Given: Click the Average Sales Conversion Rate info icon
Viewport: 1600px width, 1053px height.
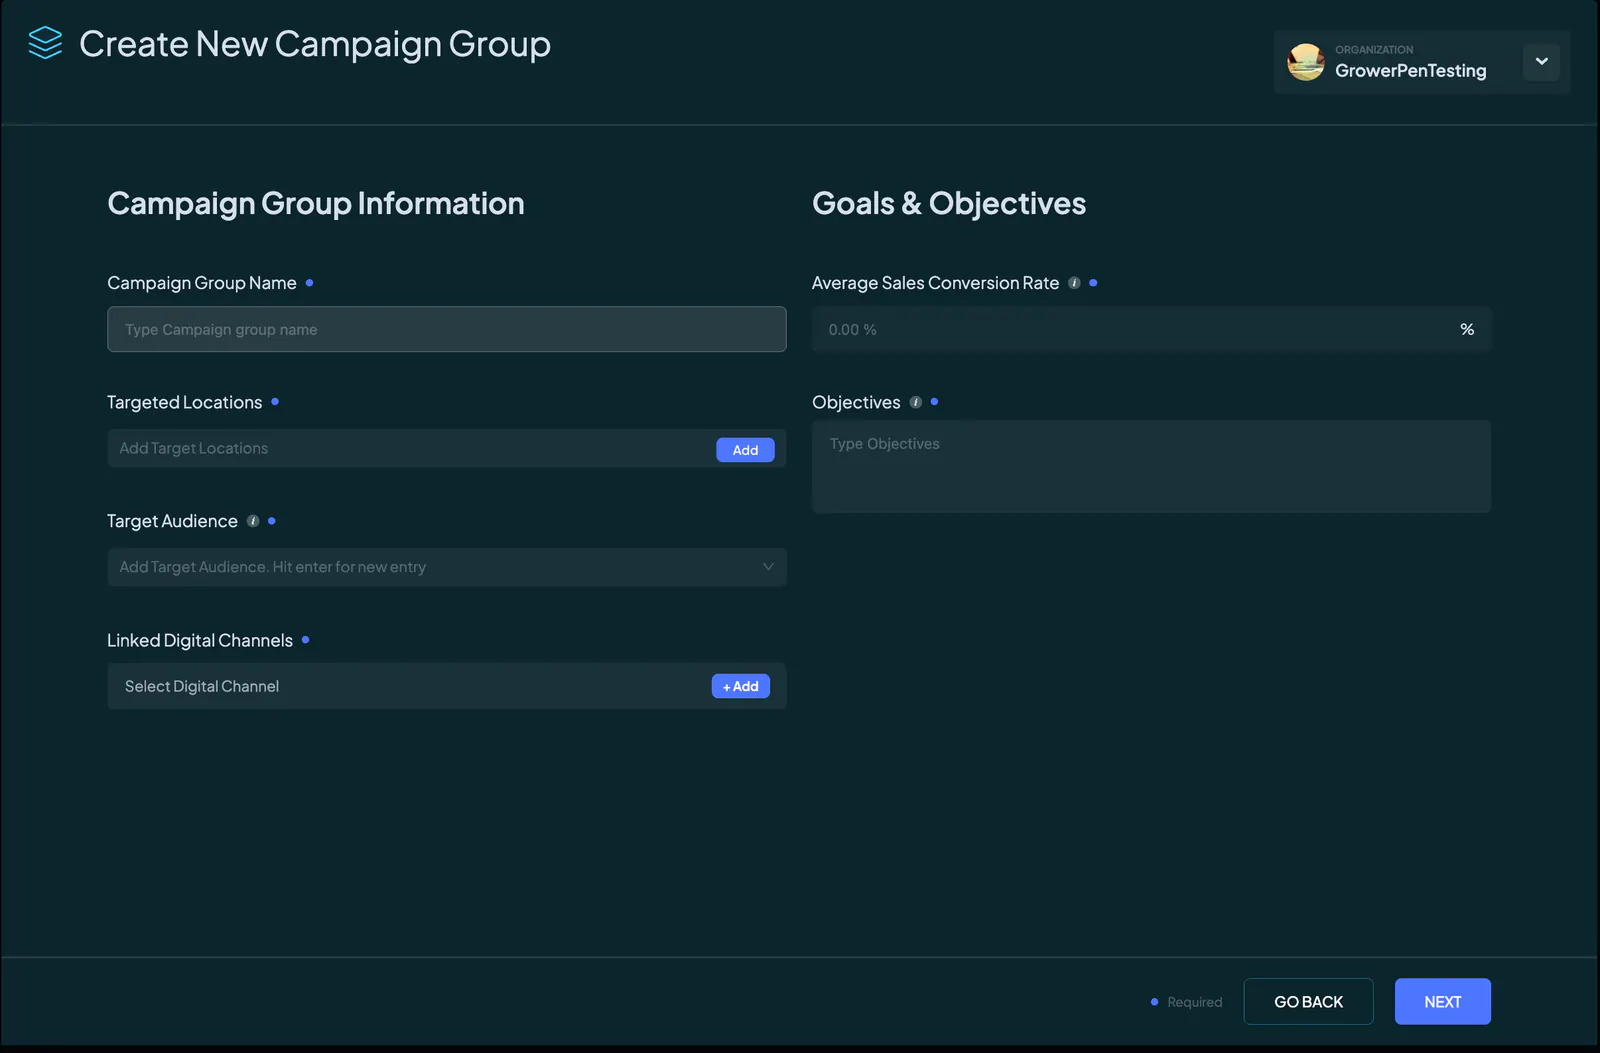Looking at the screenshot, I should (1074, 283).
